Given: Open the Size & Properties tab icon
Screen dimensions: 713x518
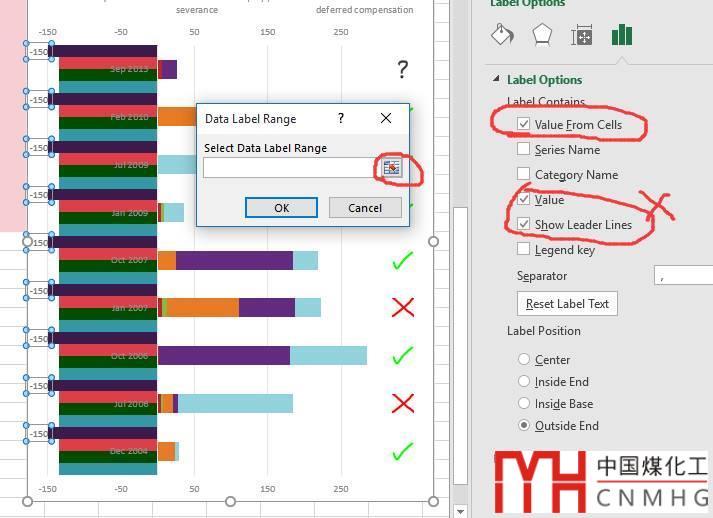Looking at the screenshot, I should coord(582,35).
